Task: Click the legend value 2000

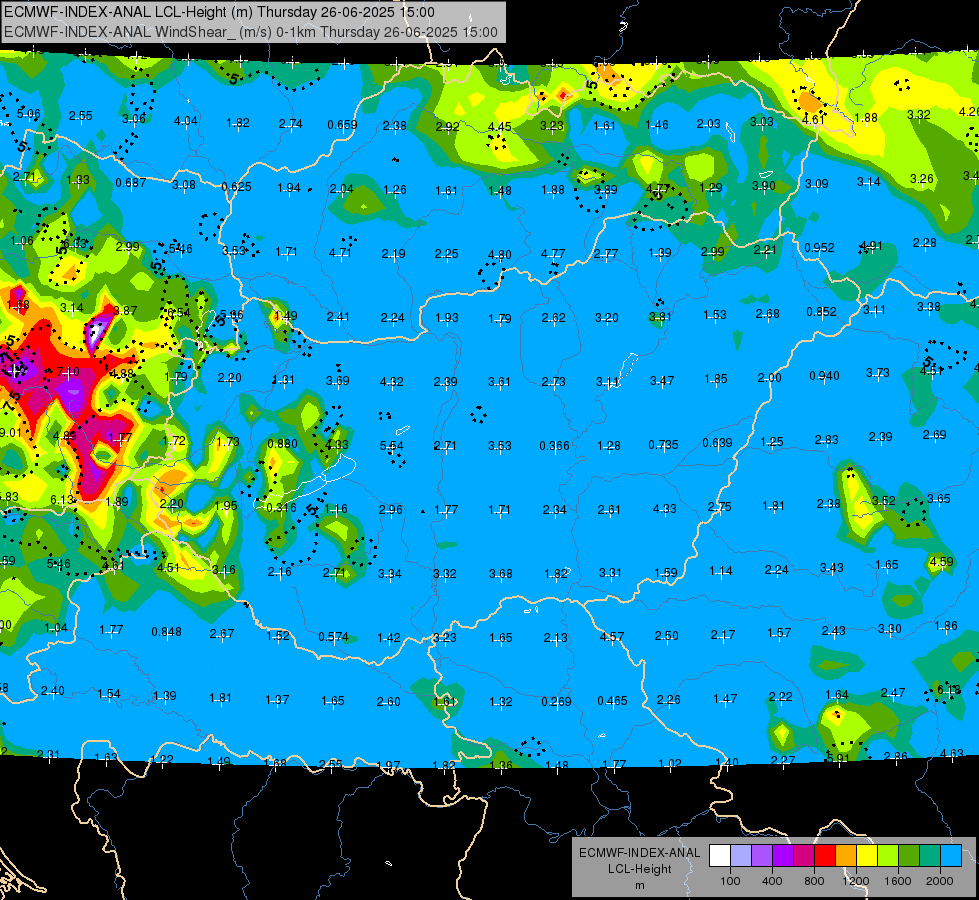Action: point(940,881)
